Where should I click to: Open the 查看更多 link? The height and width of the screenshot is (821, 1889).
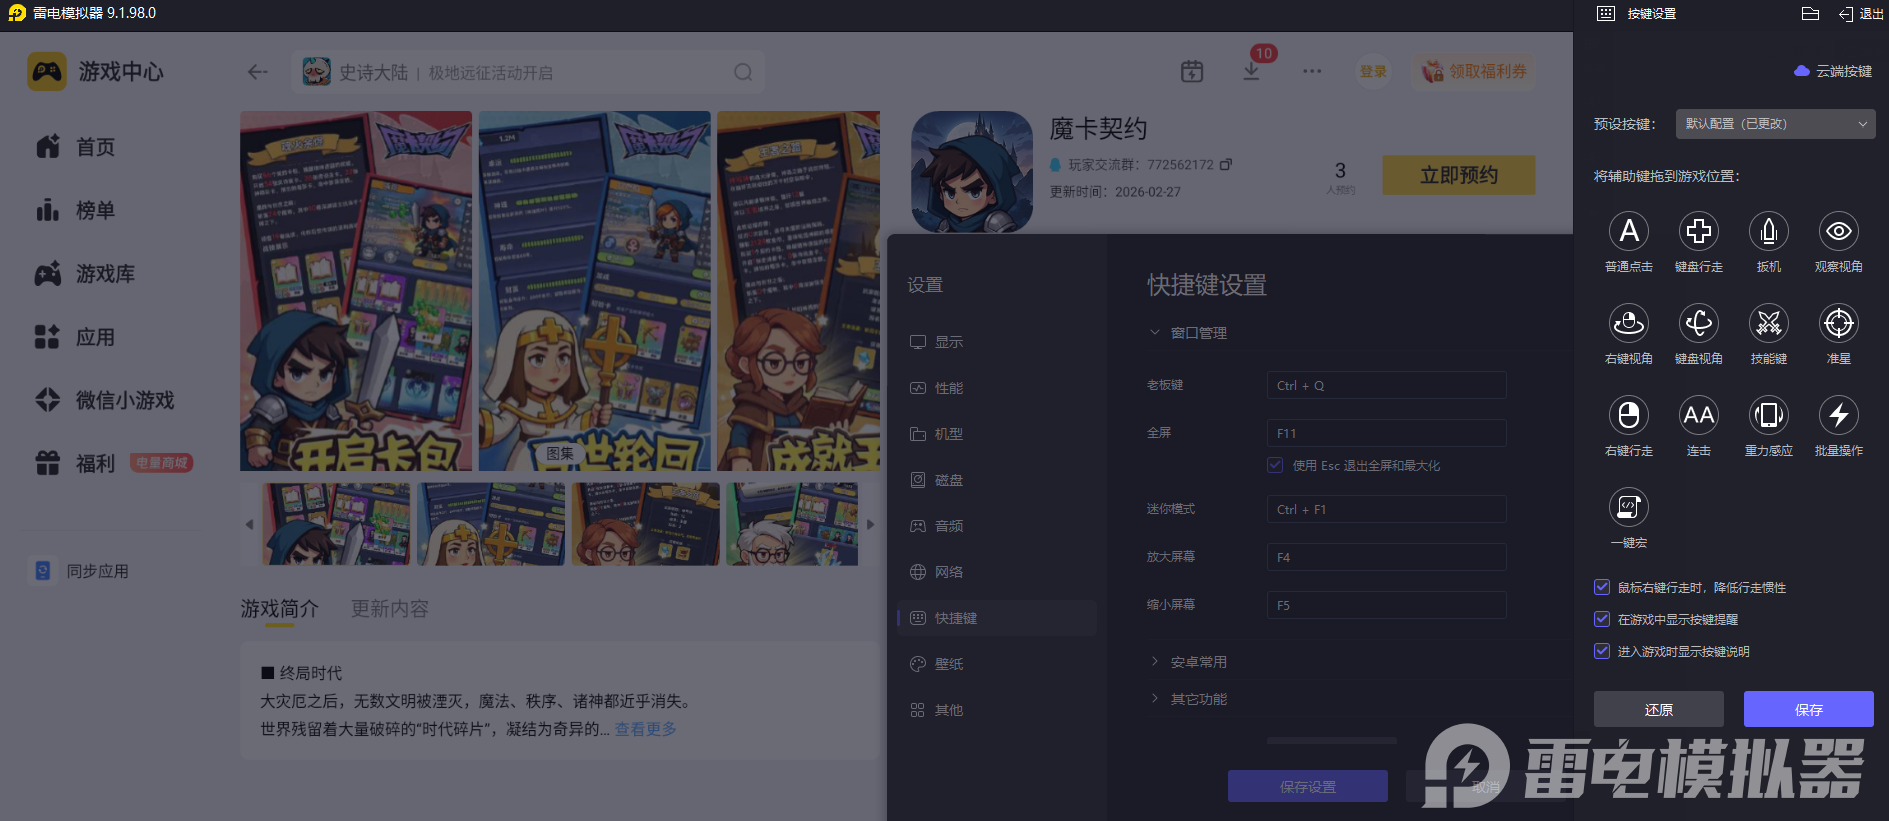tap(646, 729)
